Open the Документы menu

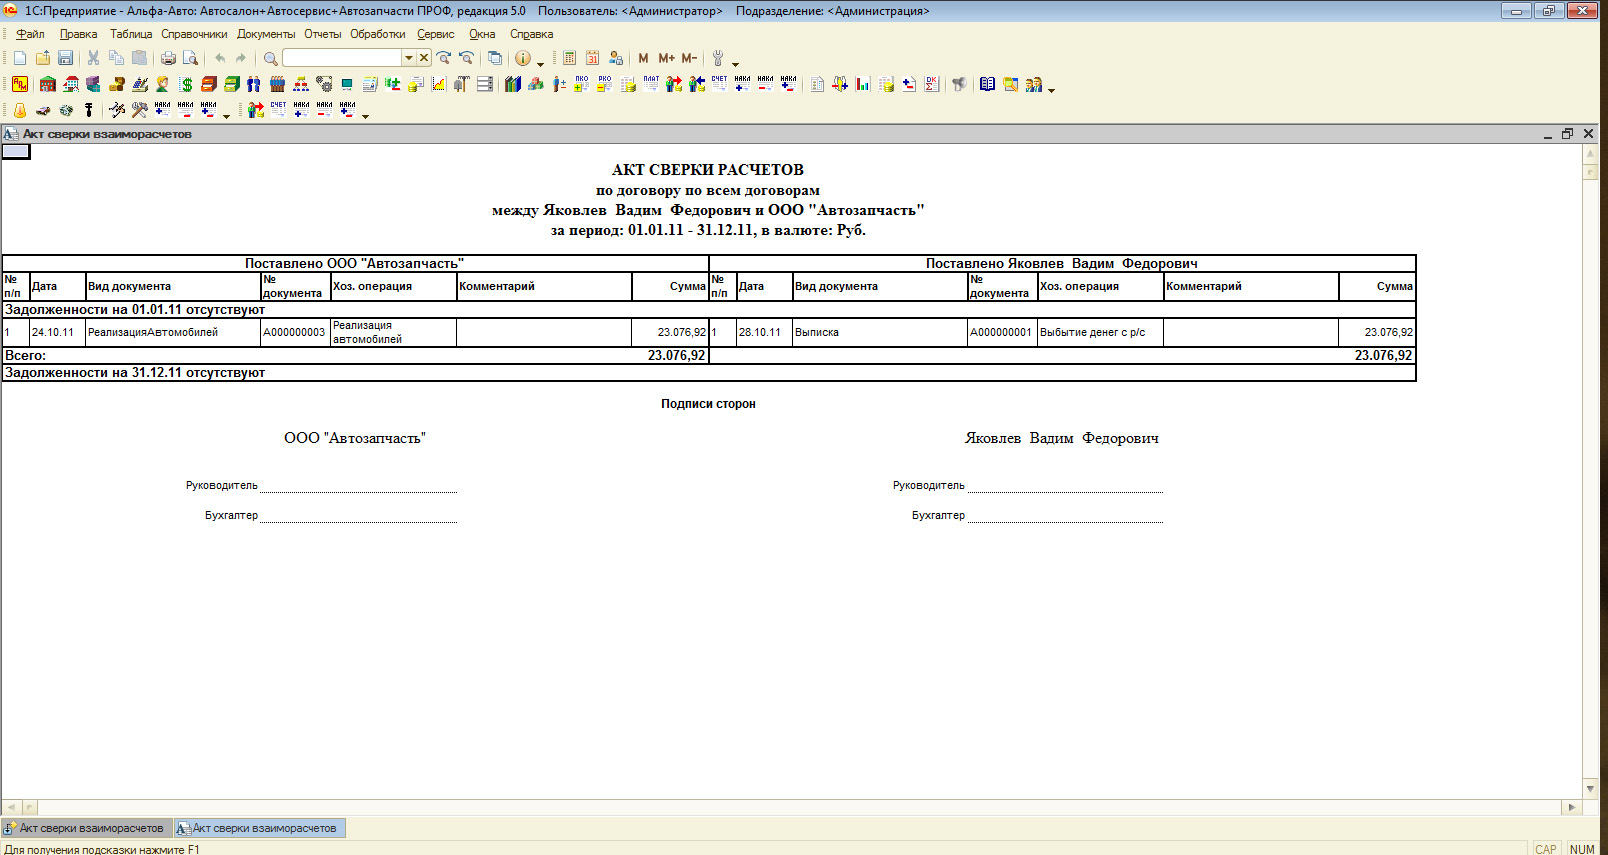click(266, 34)
